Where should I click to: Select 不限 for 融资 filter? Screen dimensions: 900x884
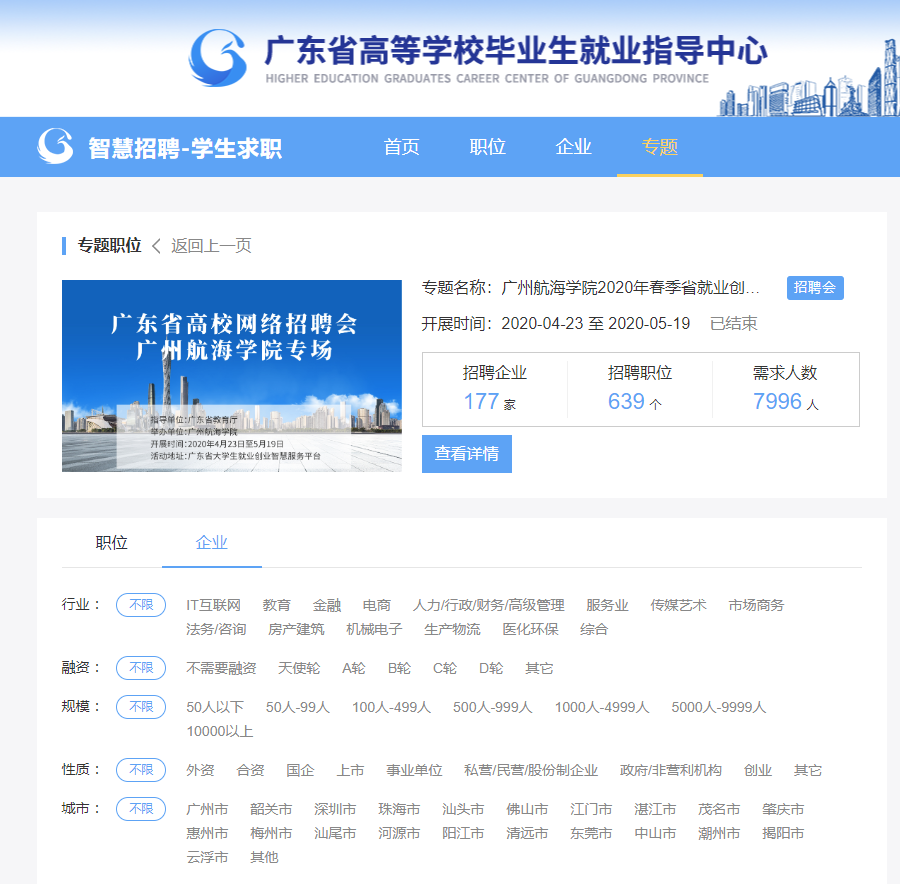point(141,668)
